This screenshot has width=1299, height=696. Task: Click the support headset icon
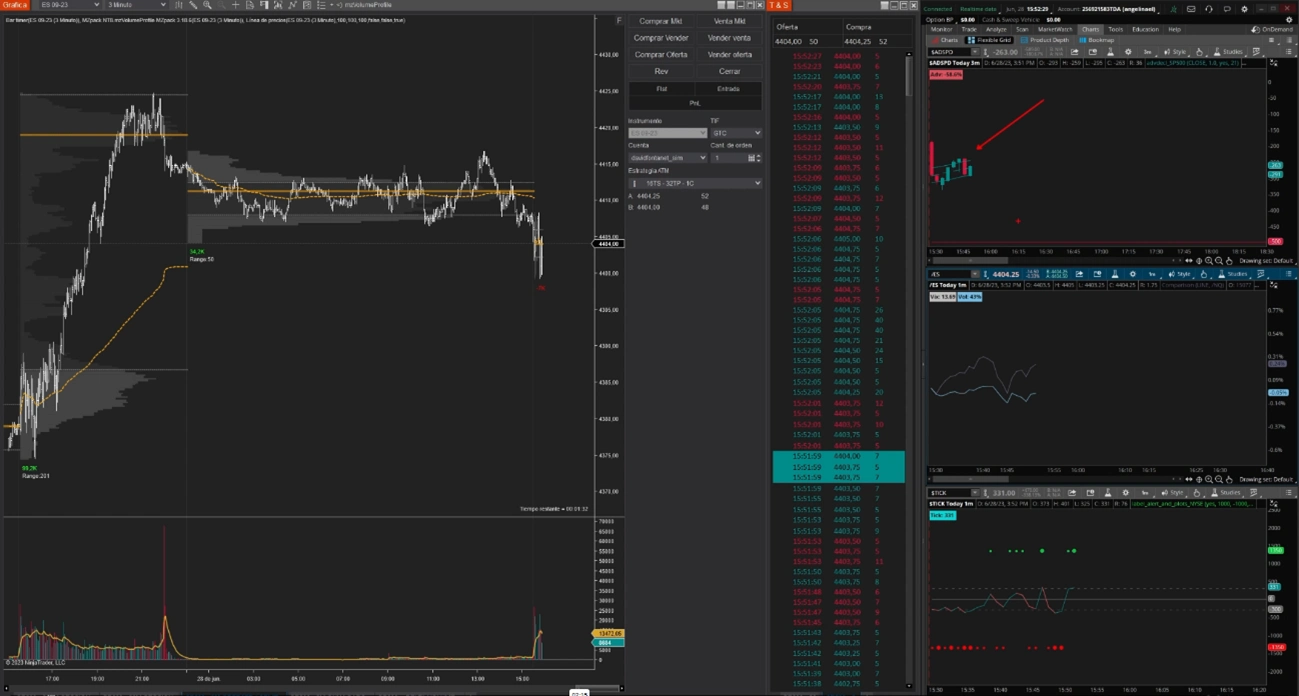1208,9
